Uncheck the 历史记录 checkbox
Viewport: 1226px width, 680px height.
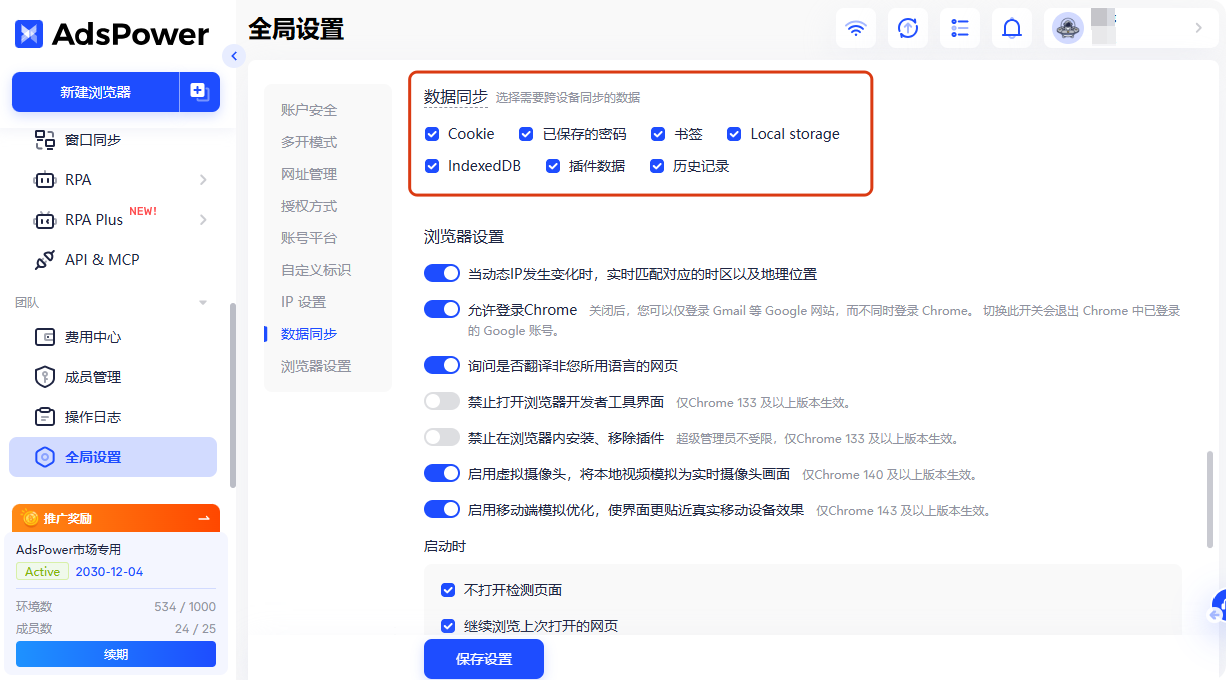657,166
